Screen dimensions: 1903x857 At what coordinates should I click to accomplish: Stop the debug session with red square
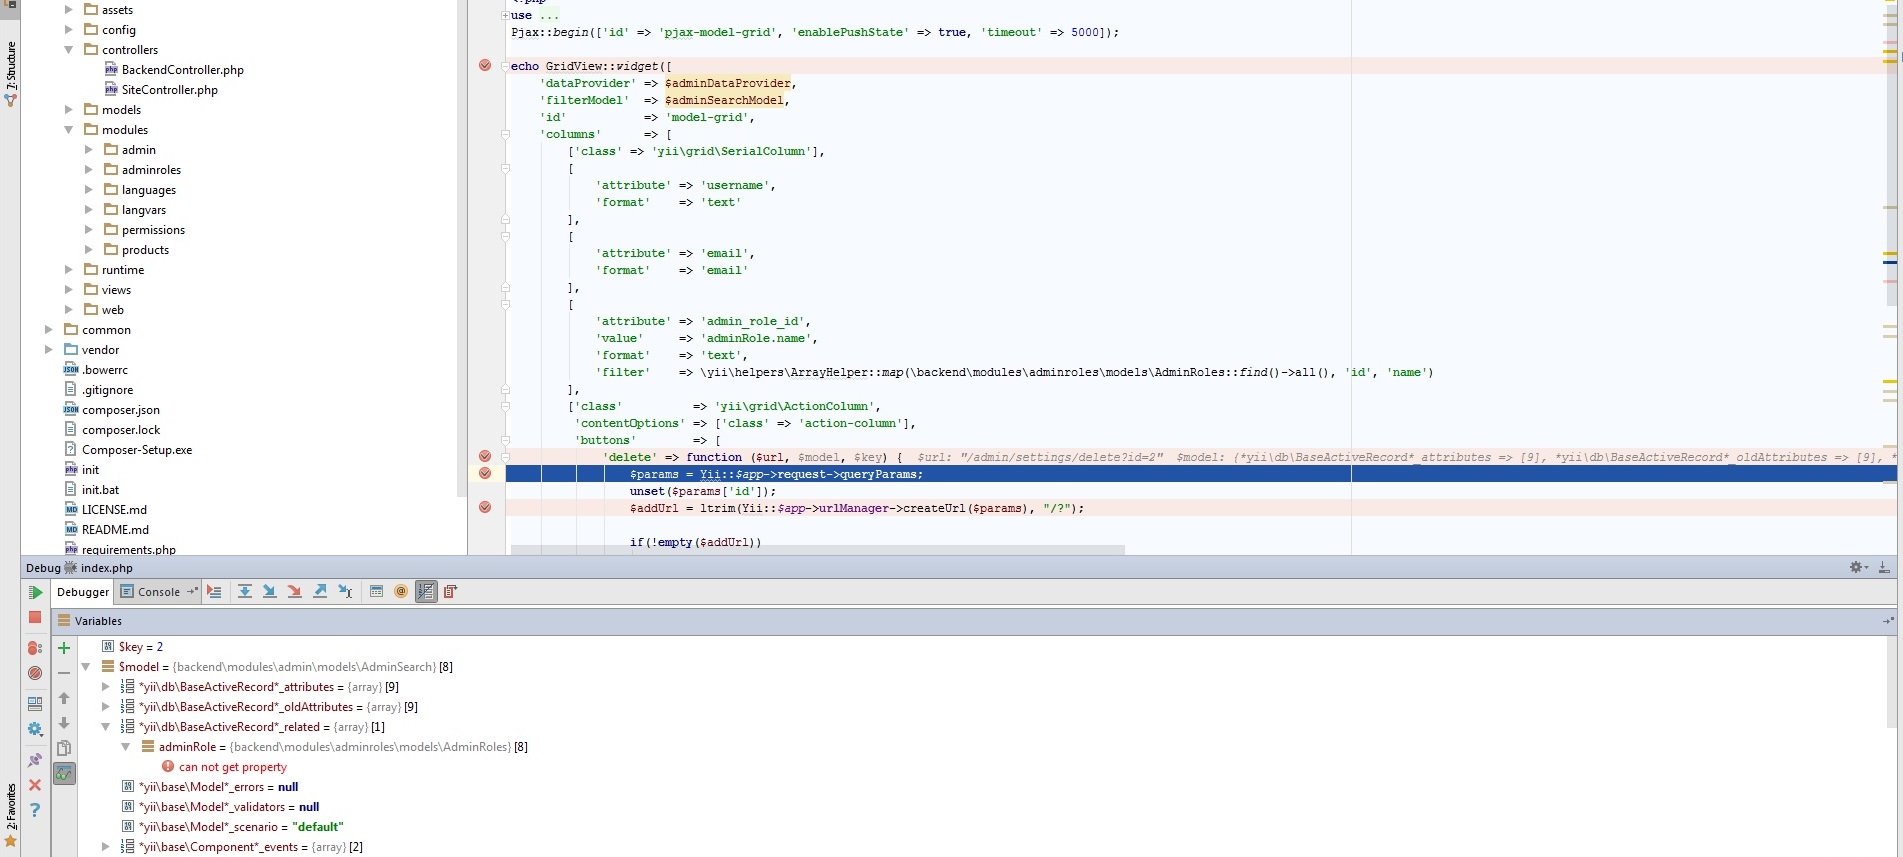35,618
